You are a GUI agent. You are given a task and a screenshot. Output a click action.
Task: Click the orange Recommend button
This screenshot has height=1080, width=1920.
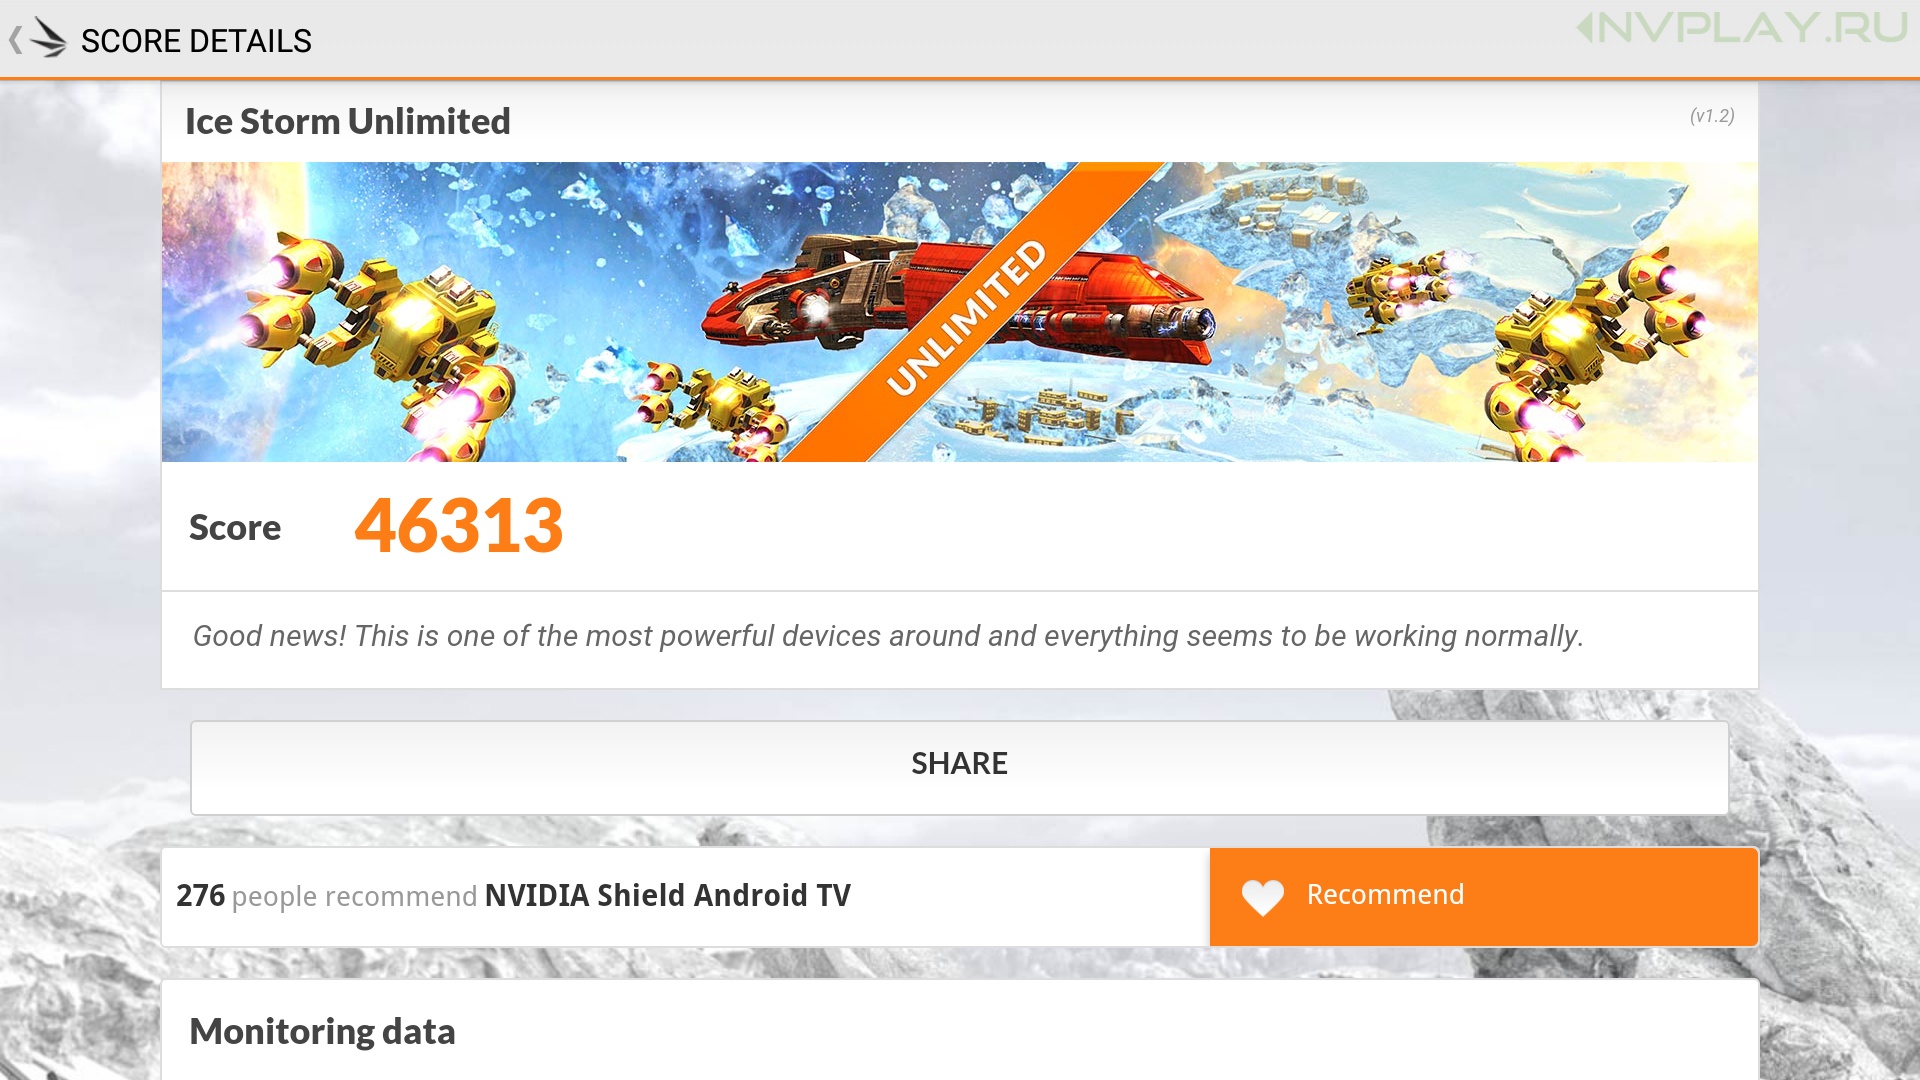click(1483, 896)
